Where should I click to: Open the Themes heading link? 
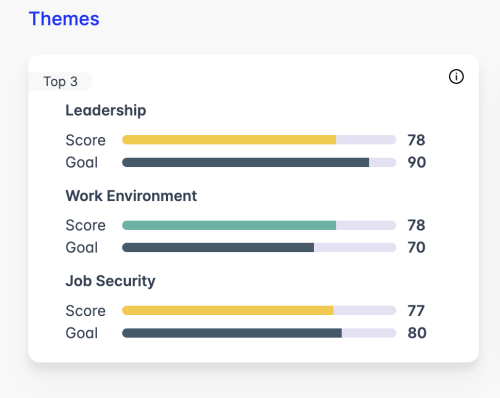64,19
